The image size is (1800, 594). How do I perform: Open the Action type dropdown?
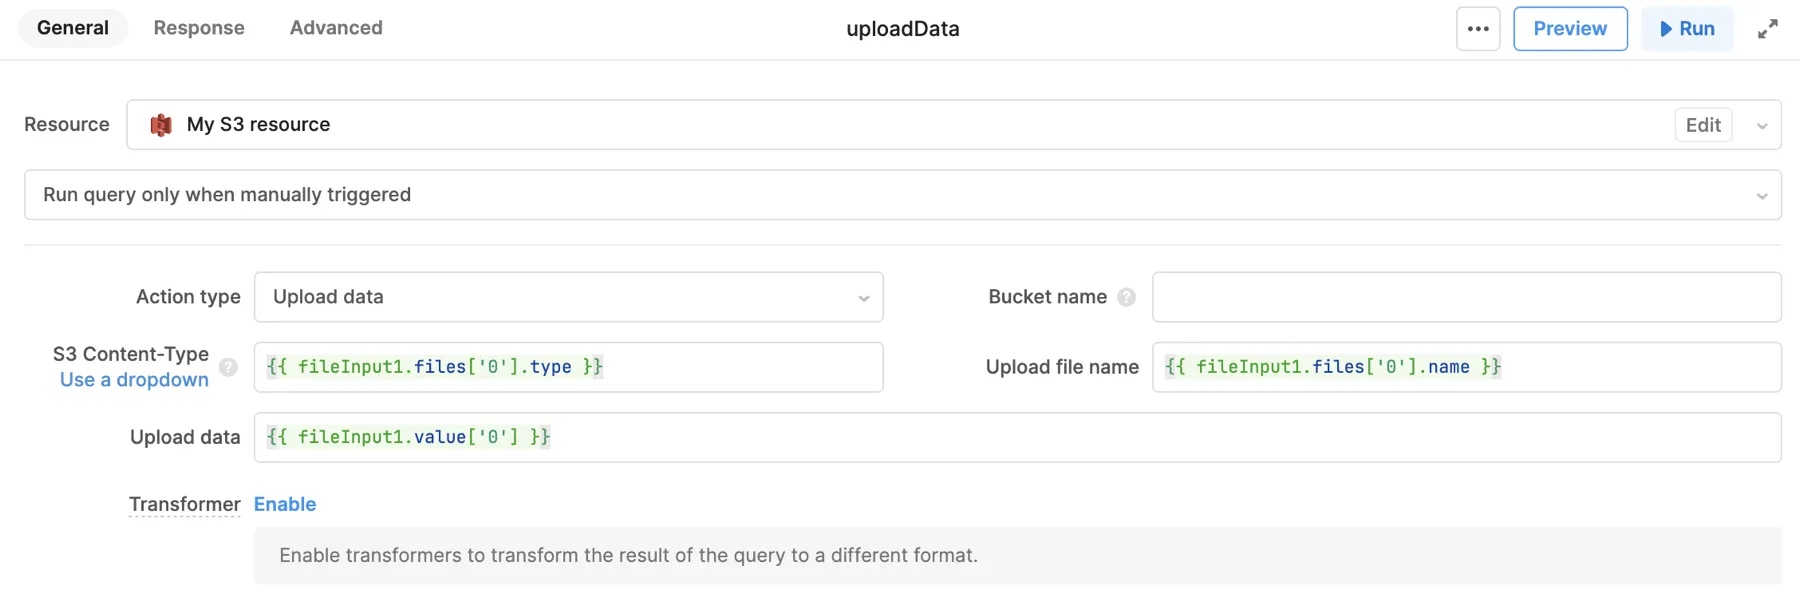[568, 297]
